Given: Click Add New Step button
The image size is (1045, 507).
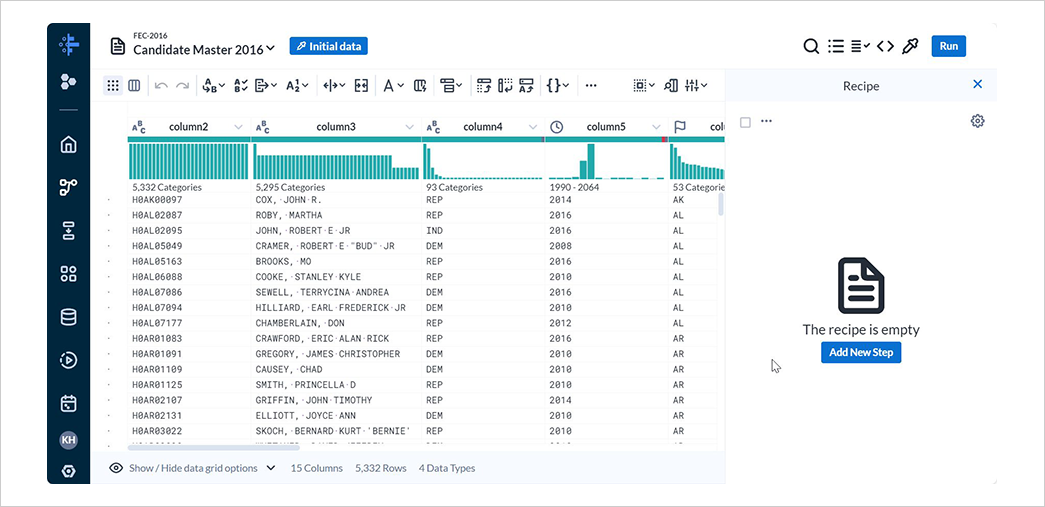Looking at the screenshot, I should click(x=861, y=352).
